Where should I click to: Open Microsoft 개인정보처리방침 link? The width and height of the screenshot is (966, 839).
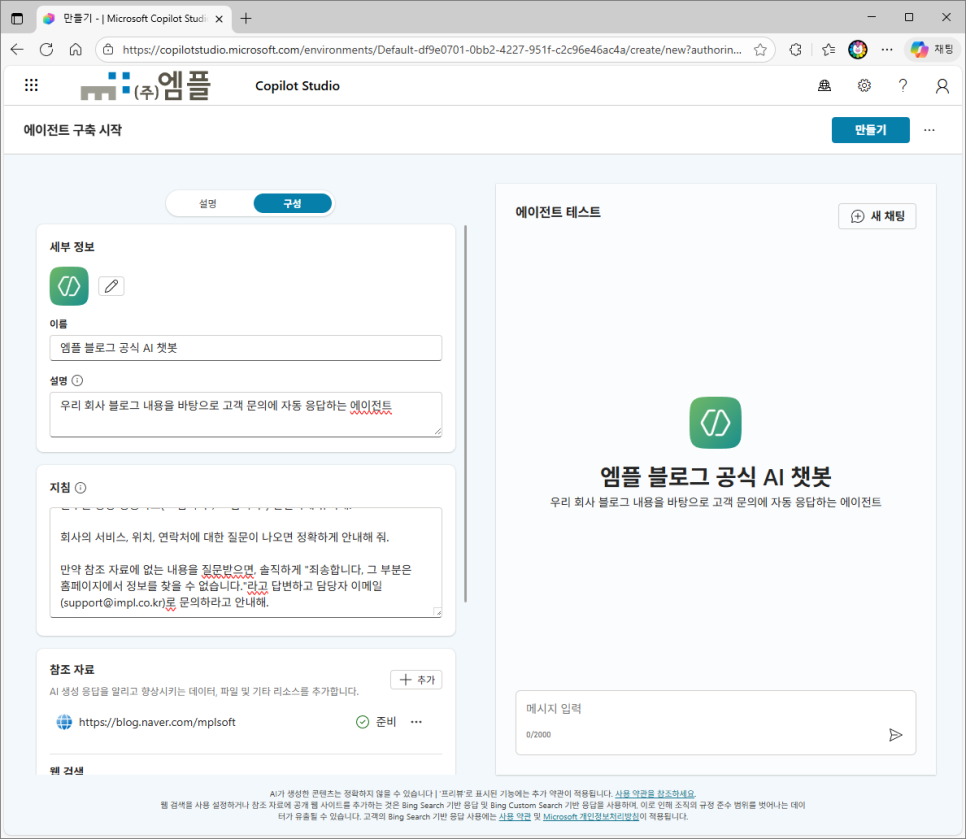591,817
